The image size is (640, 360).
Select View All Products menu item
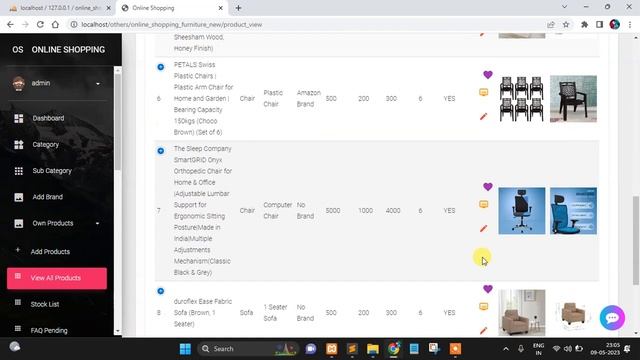(57, 278)
